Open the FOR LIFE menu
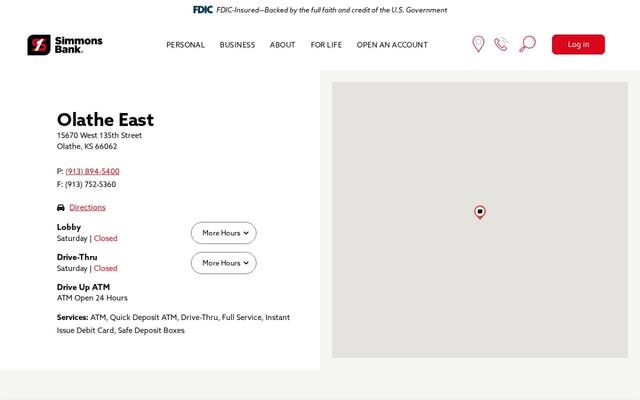The width and height of the screenshot is (640, 400). 326,45
